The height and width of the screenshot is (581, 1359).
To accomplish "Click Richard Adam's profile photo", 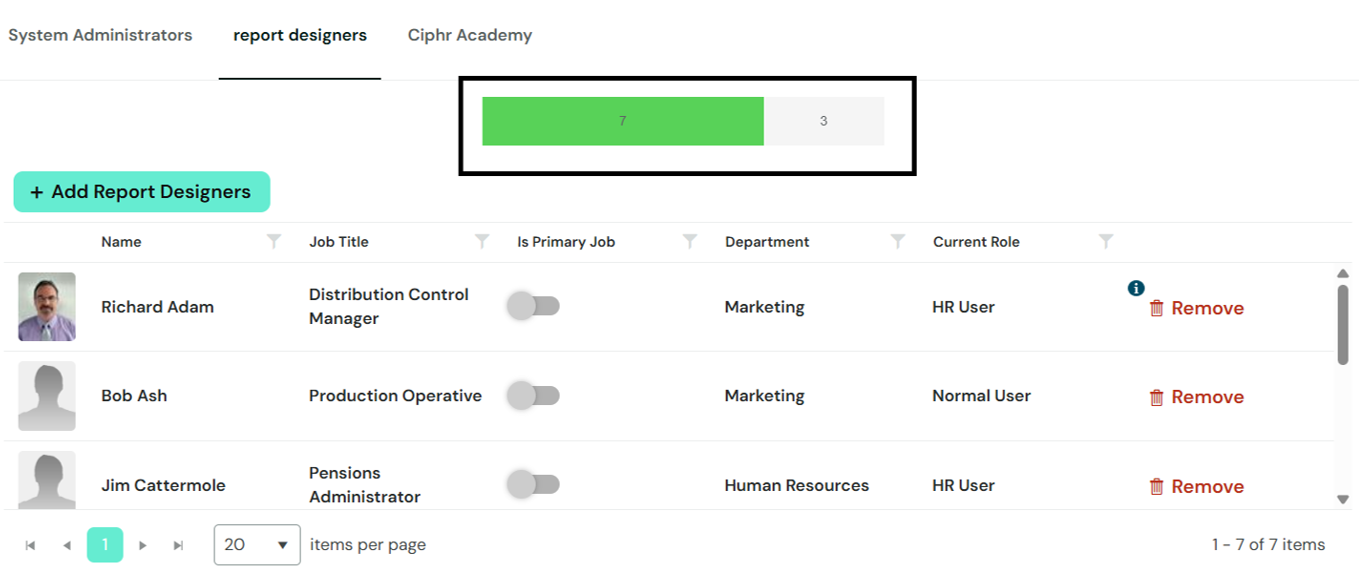I will tap(47, 307).
